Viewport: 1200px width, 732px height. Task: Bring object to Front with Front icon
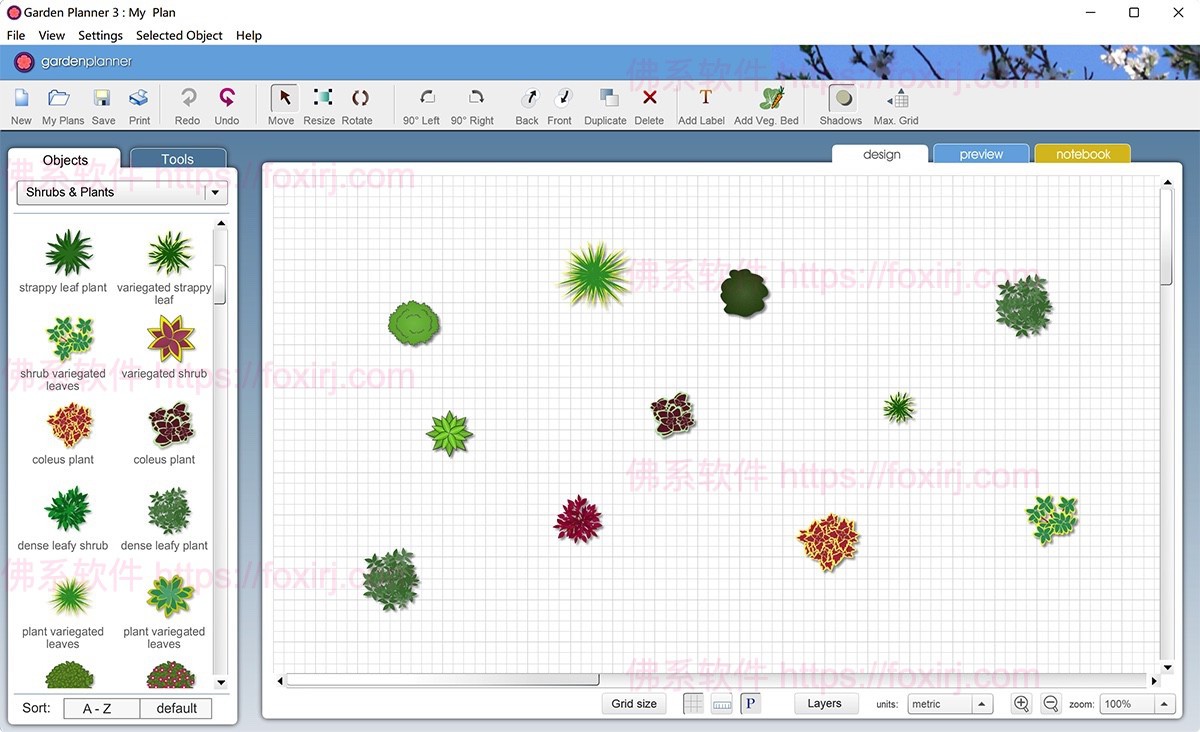[562, 98]
